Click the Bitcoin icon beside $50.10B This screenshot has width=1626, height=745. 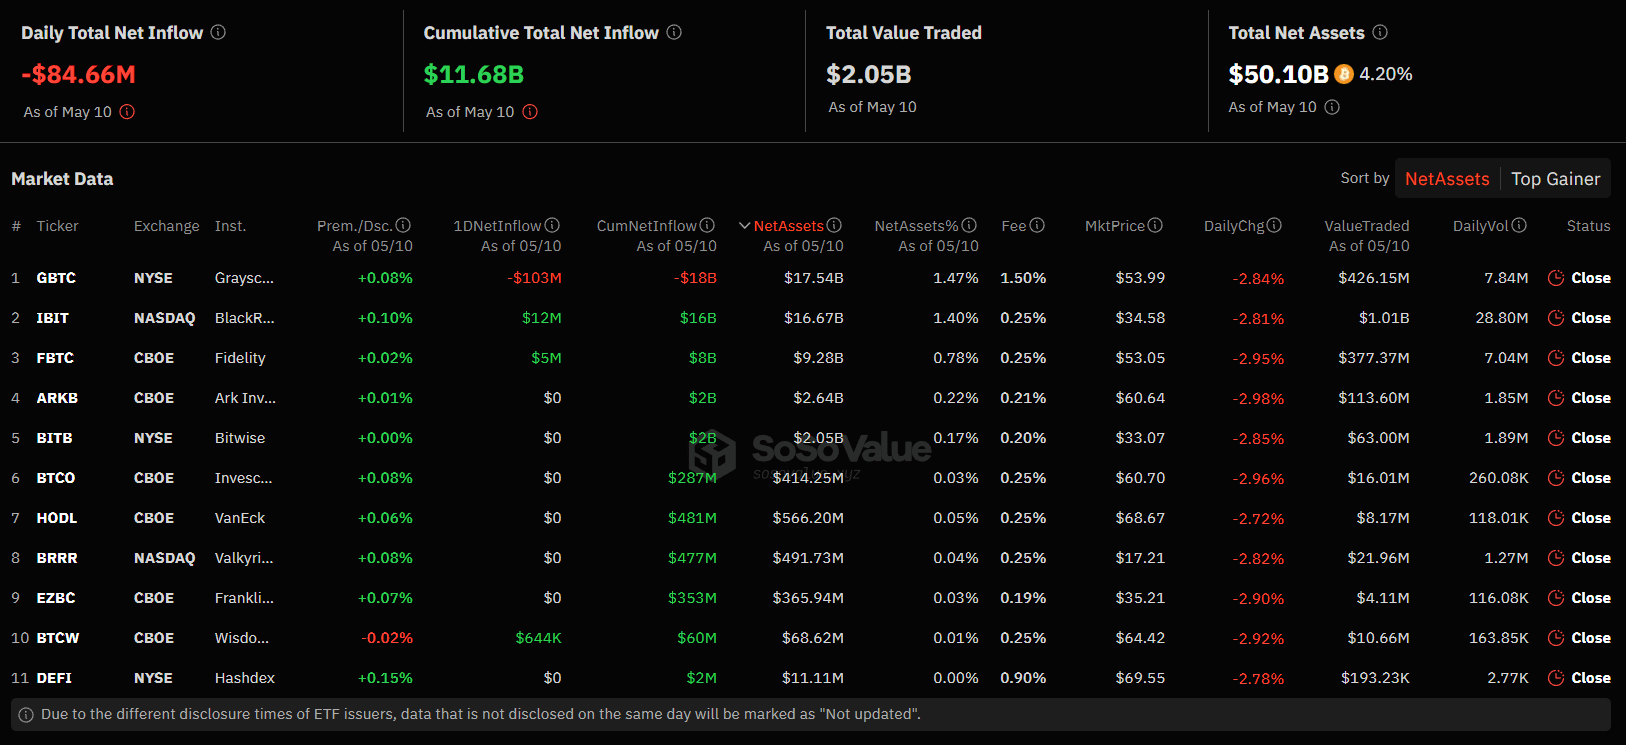(x=1344, y=74)
